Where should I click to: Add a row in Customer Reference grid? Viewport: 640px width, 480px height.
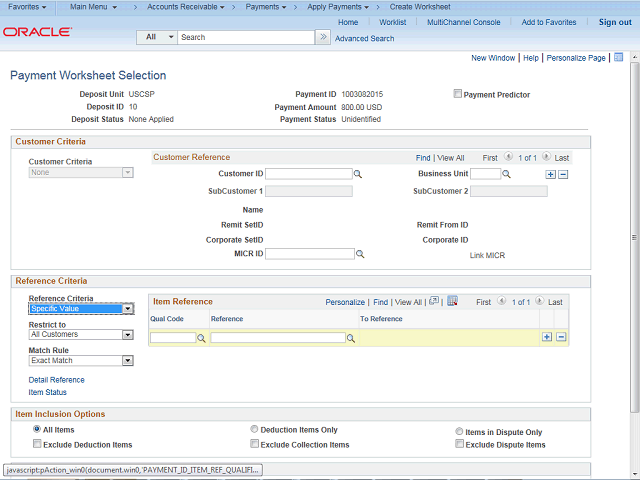coord(549,174)
